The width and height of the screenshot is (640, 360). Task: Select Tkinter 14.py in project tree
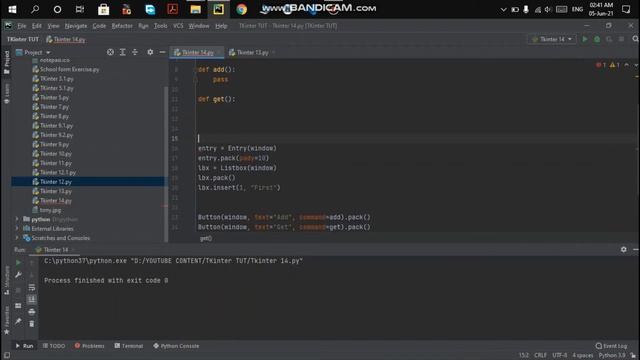pyautogui.click(x=56, y=201)
